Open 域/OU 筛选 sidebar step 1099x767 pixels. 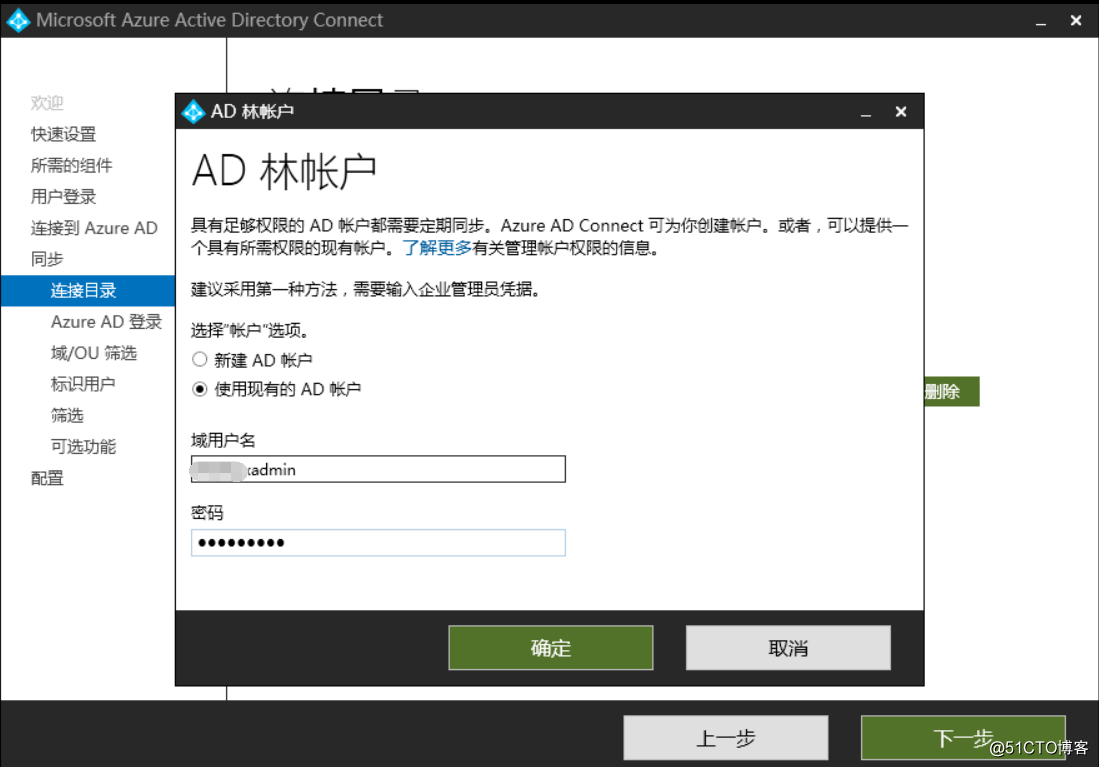point(94,353)
